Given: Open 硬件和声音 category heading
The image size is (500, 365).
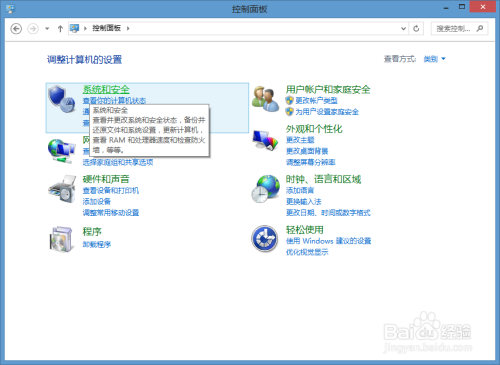Looking at the screenshot, I should (x=106, y=179).
